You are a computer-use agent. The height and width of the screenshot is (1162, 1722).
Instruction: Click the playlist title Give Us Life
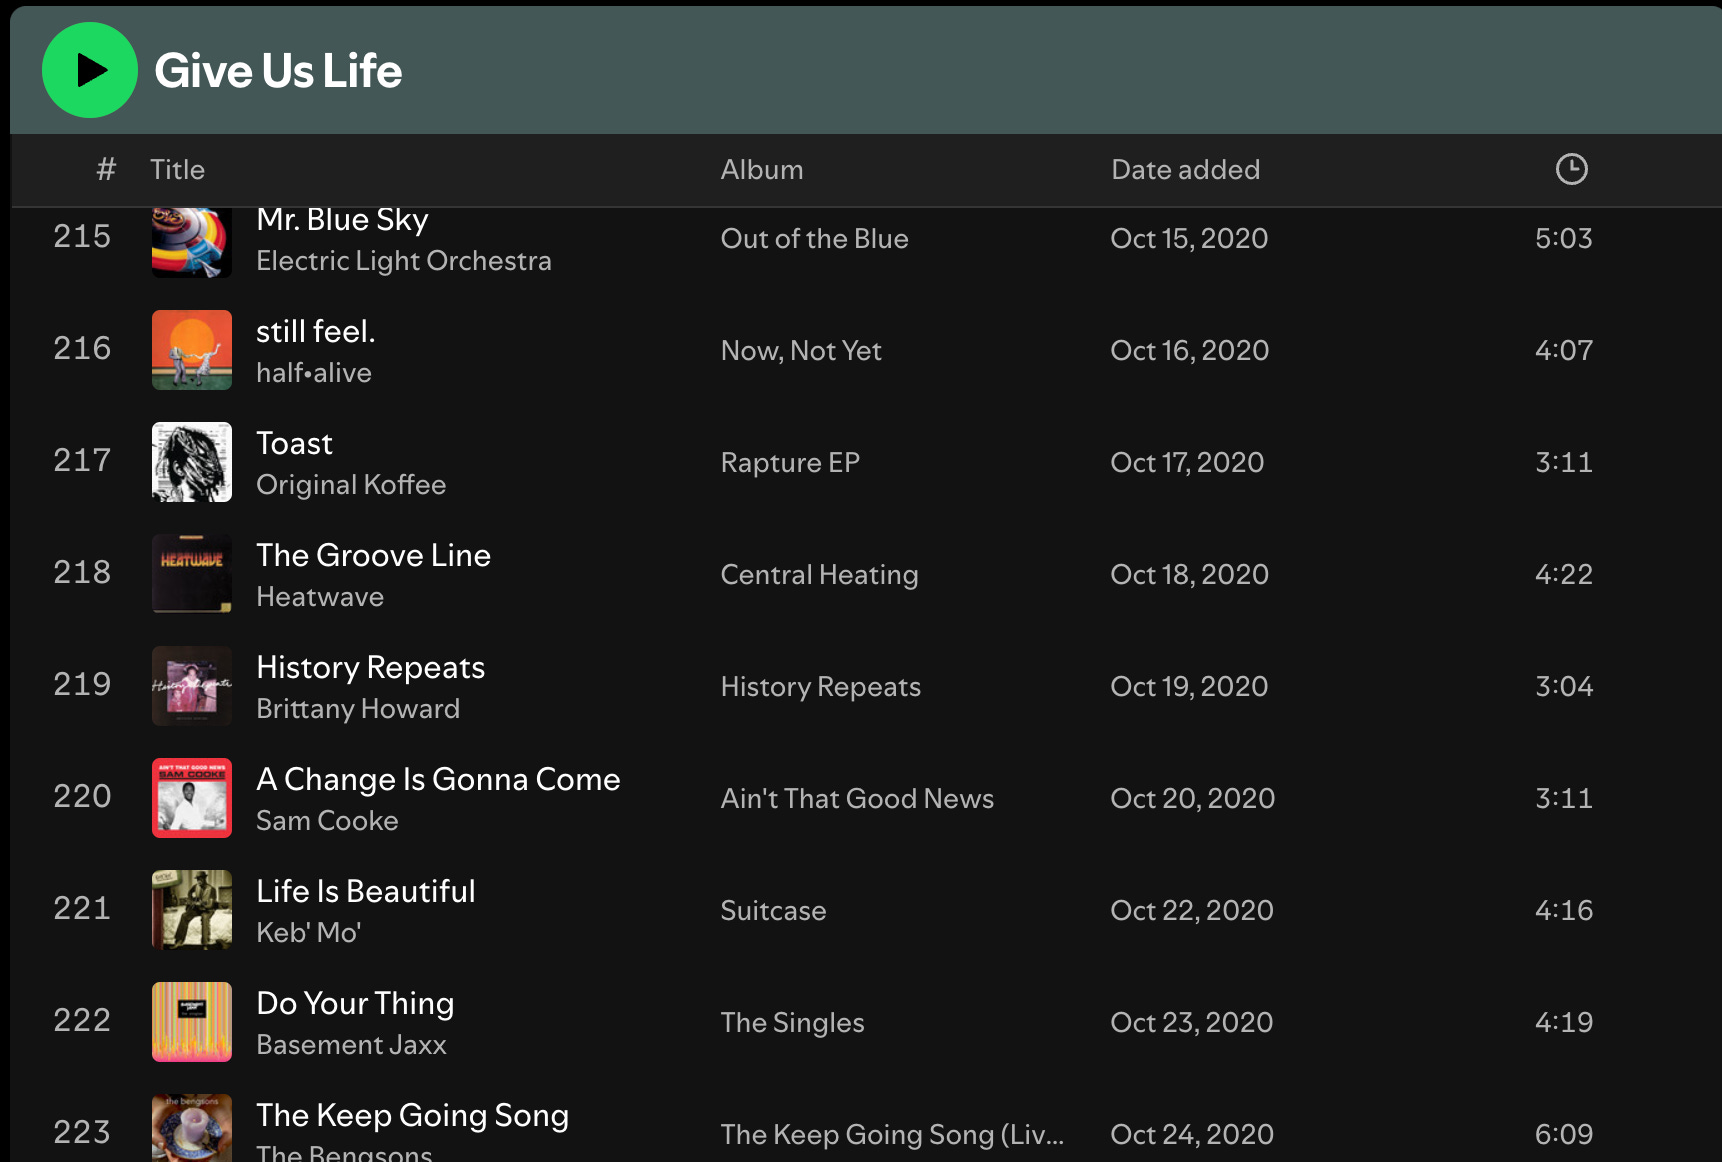277,70
